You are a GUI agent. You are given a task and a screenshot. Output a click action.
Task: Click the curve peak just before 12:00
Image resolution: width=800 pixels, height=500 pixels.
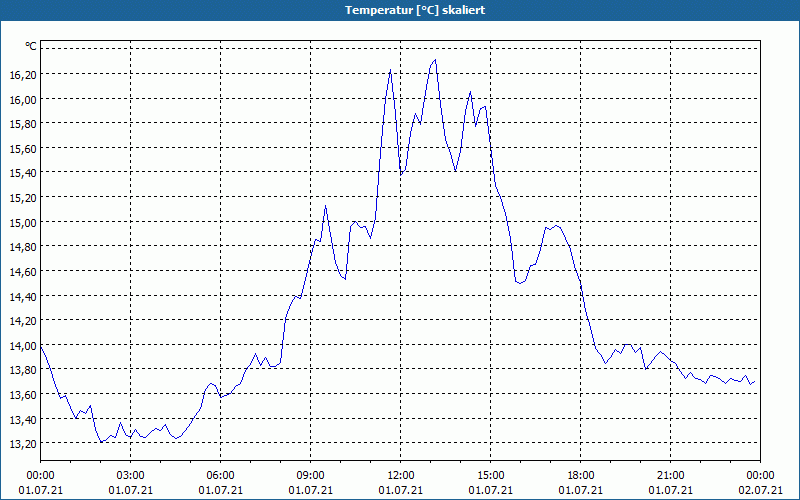[x=390, y=70]
